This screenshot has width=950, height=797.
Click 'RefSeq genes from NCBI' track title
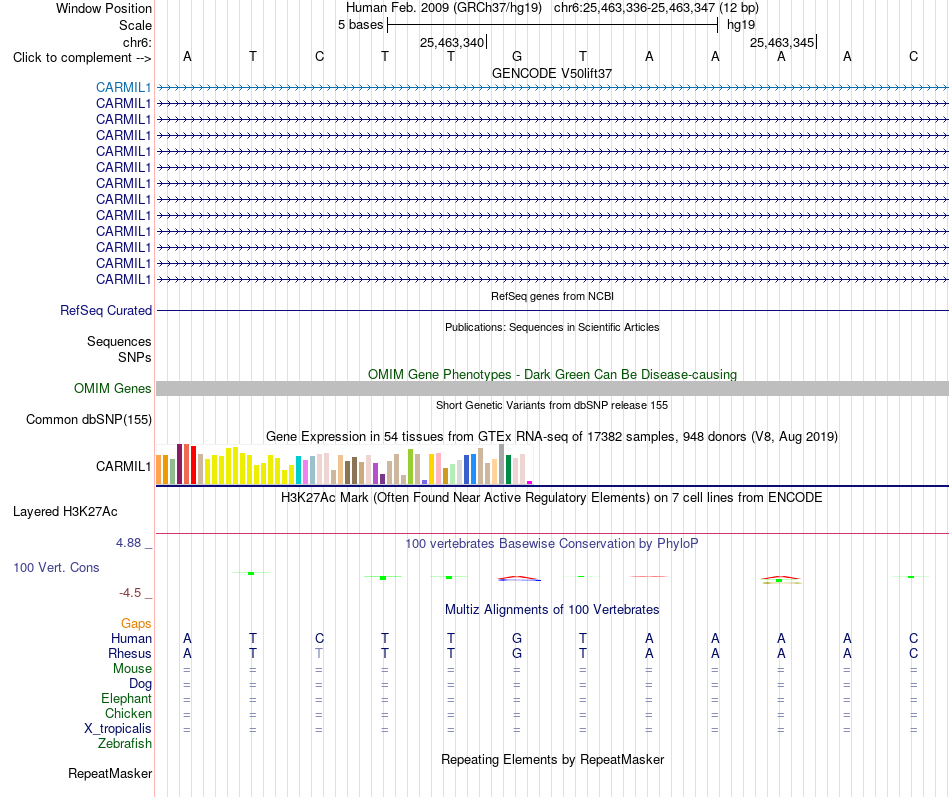click(x=552, y=296)
